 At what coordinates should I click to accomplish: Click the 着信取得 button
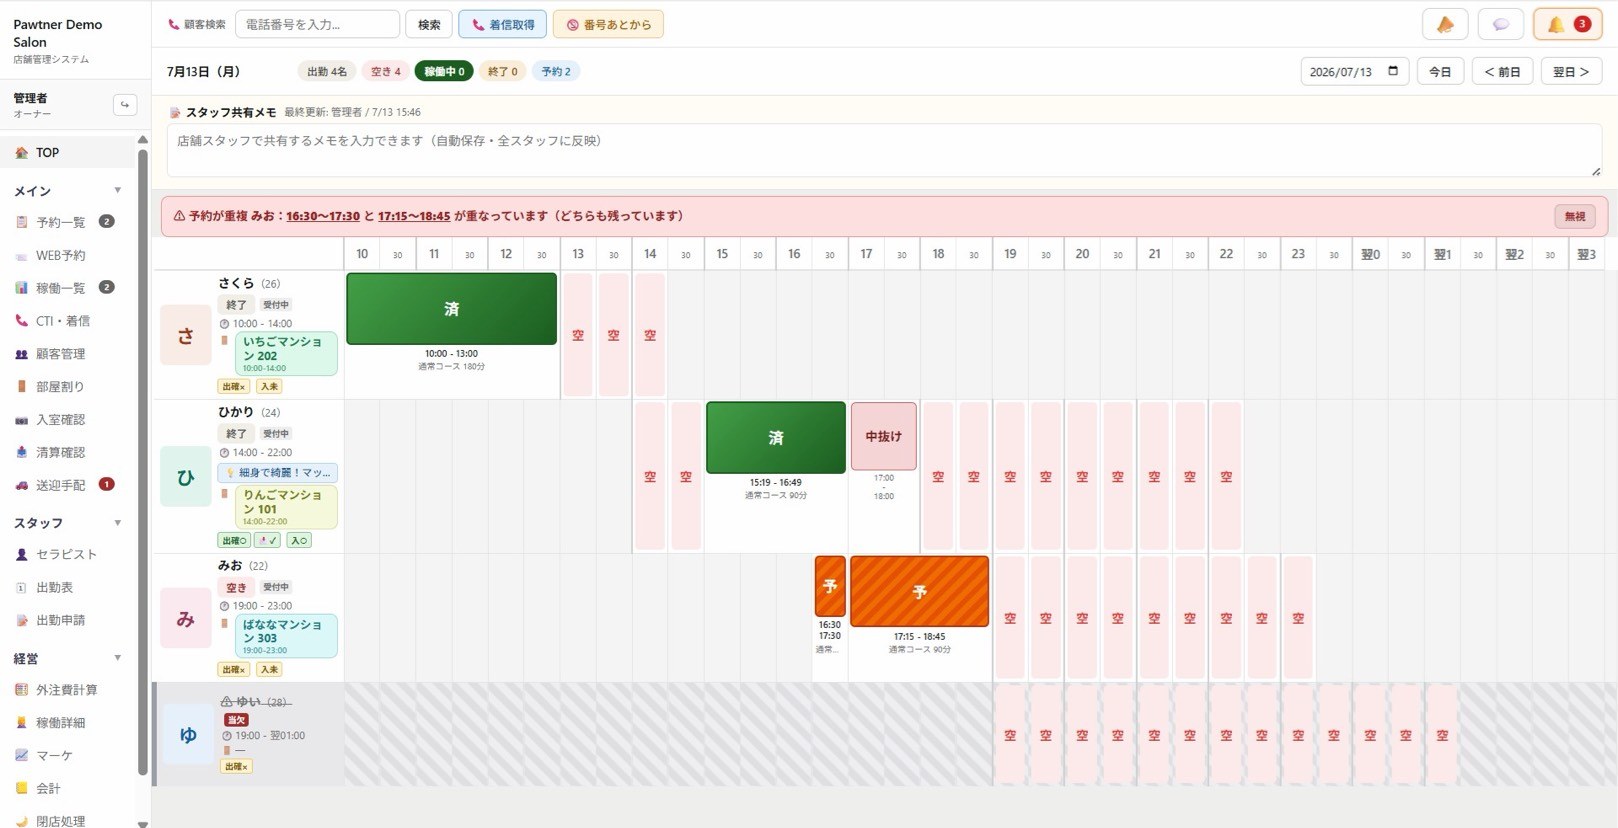tap(503, 24)
